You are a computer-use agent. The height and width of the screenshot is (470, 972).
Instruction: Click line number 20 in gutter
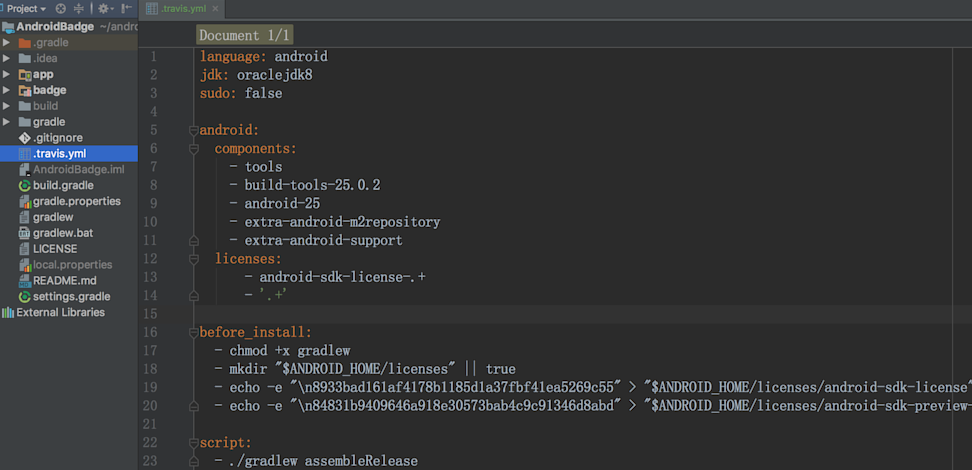pyautogui.click(x=149, y=406)
